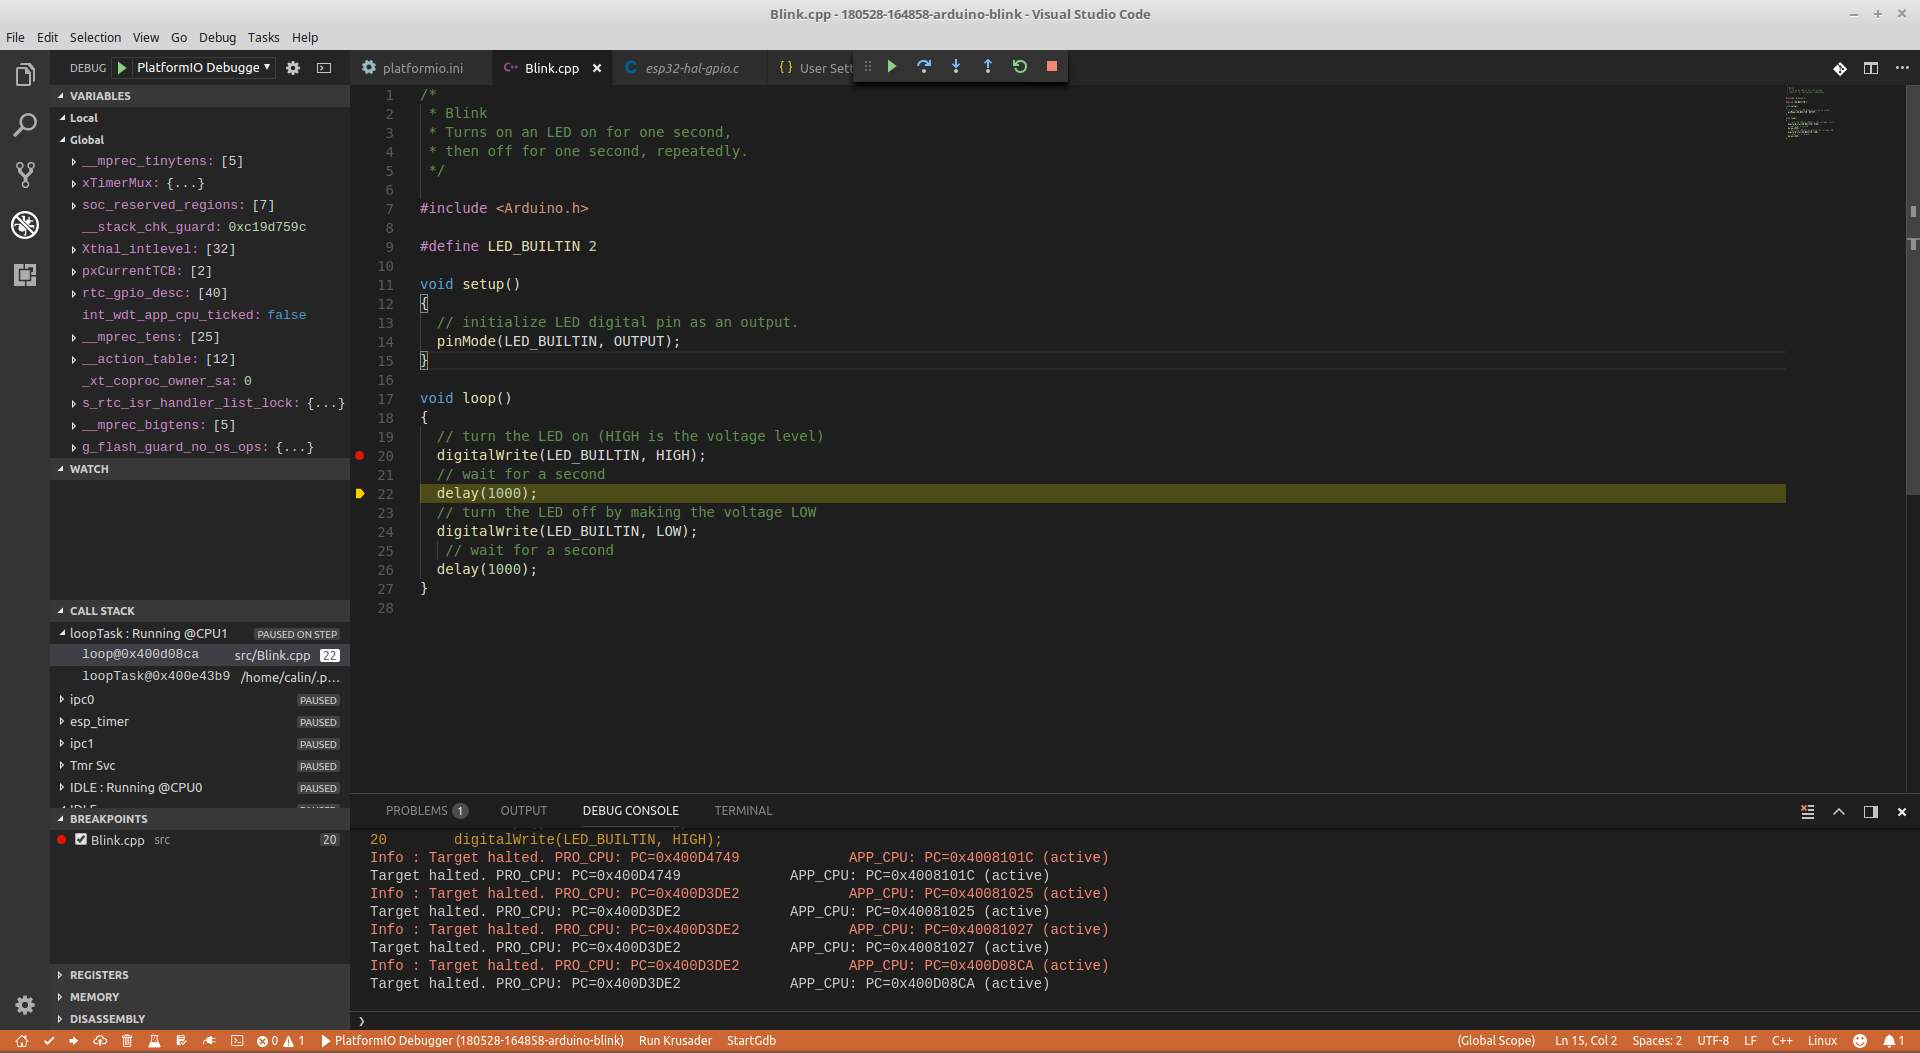Click PlatformIO Test flask icon in status bar
The height and width of the screenshot is (1053, 1920).
[x=154, y=1041]
